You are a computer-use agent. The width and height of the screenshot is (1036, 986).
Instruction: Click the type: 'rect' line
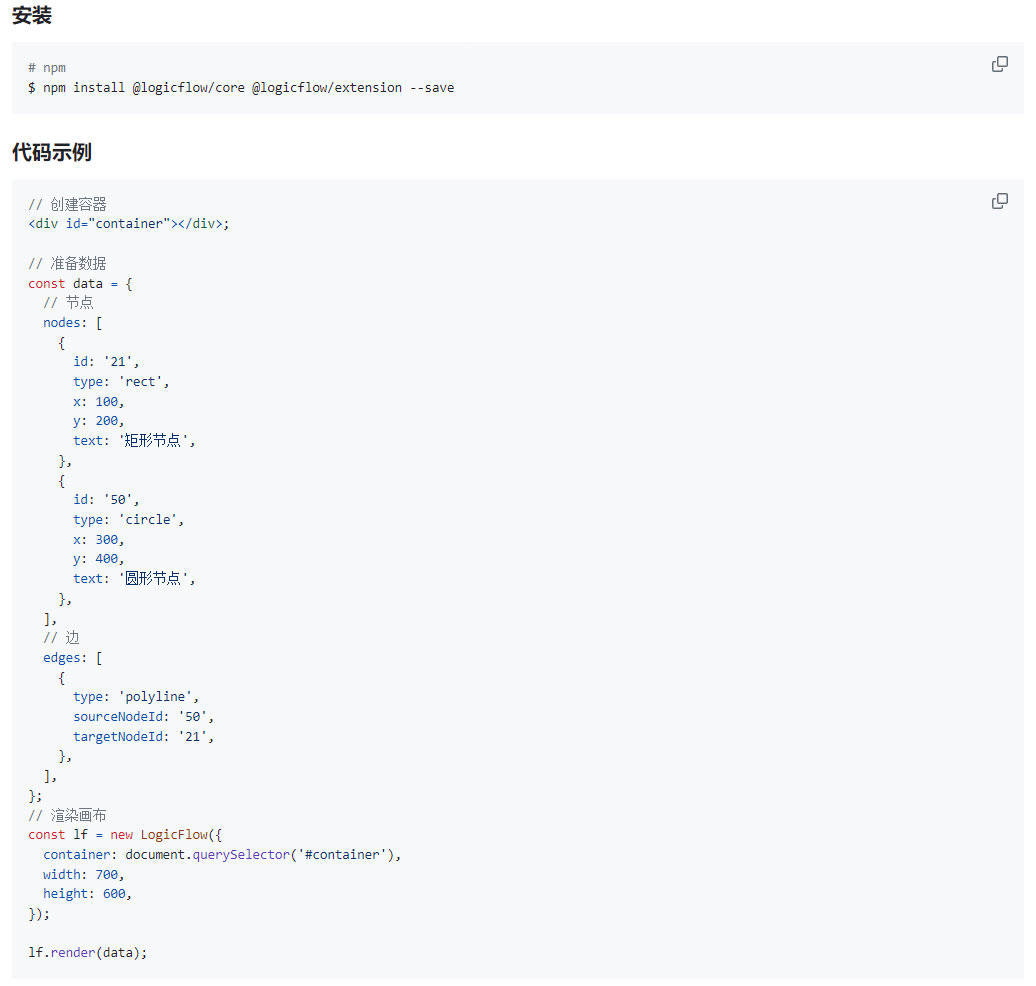click(121, 381)
